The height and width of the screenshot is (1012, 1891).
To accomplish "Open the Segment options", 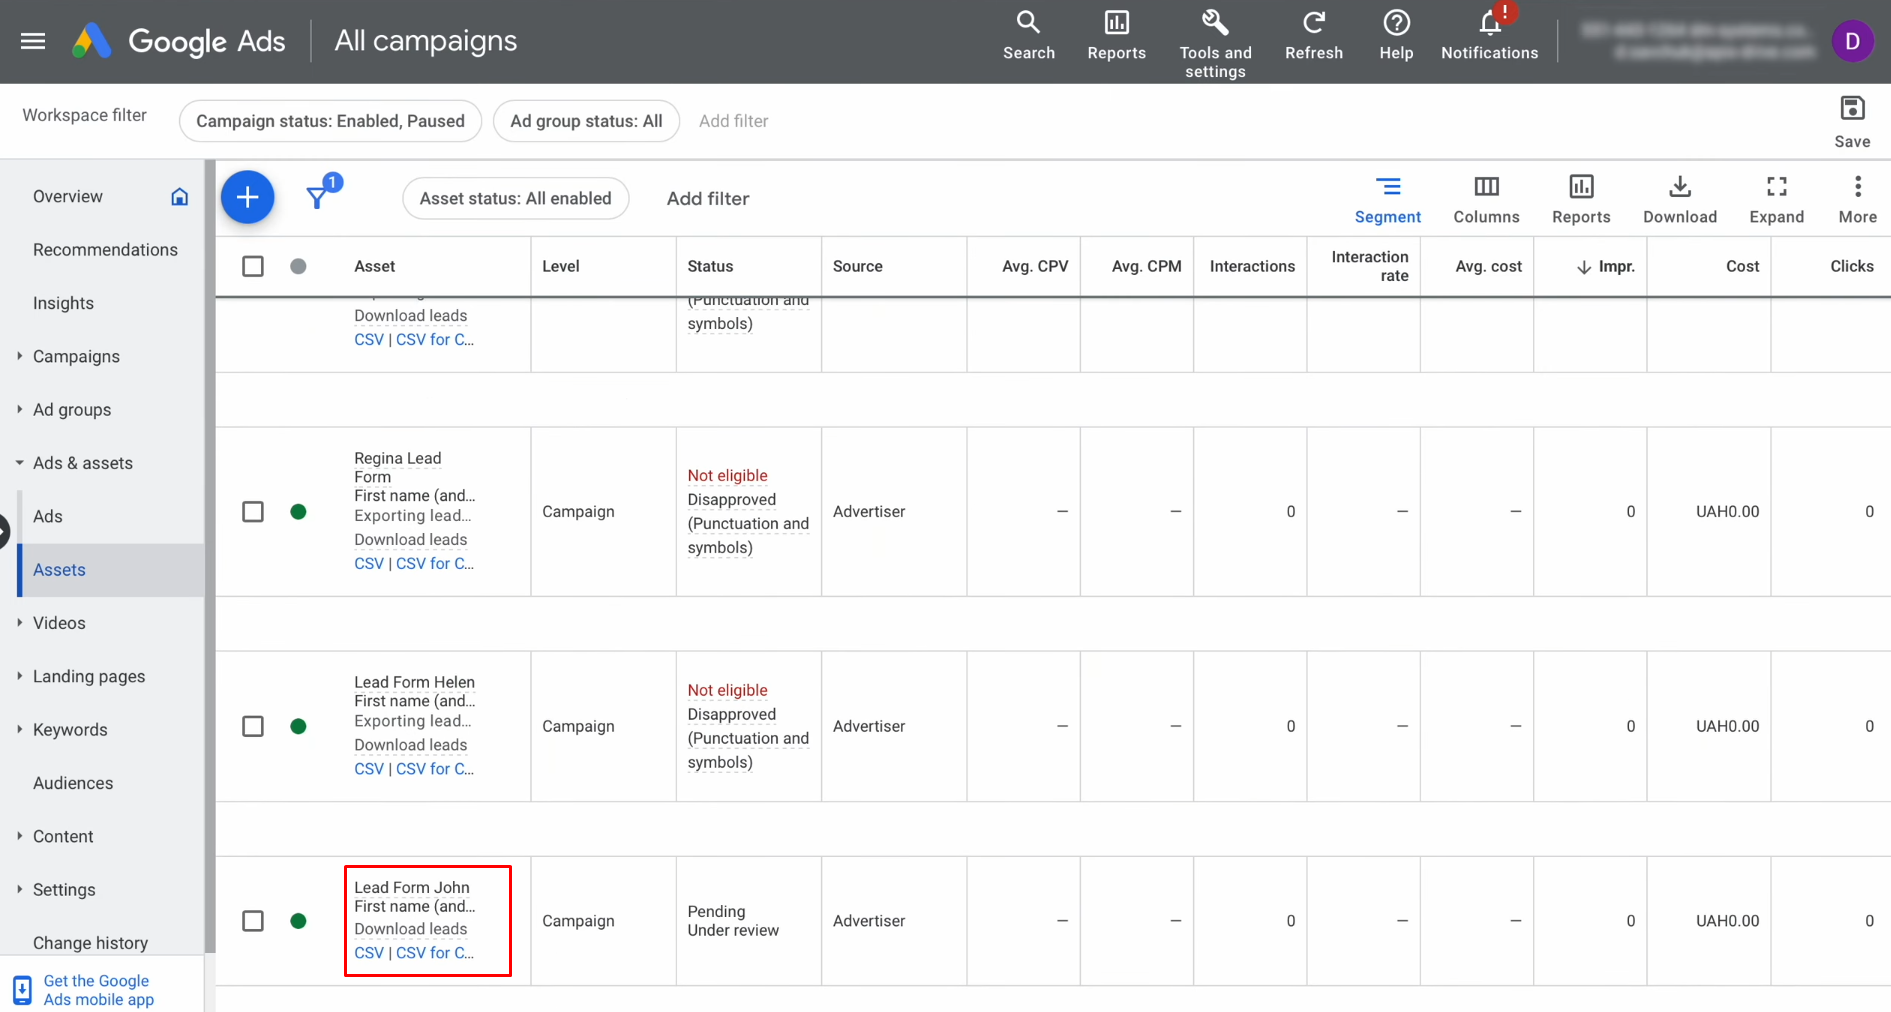I will coord(1387,200).
